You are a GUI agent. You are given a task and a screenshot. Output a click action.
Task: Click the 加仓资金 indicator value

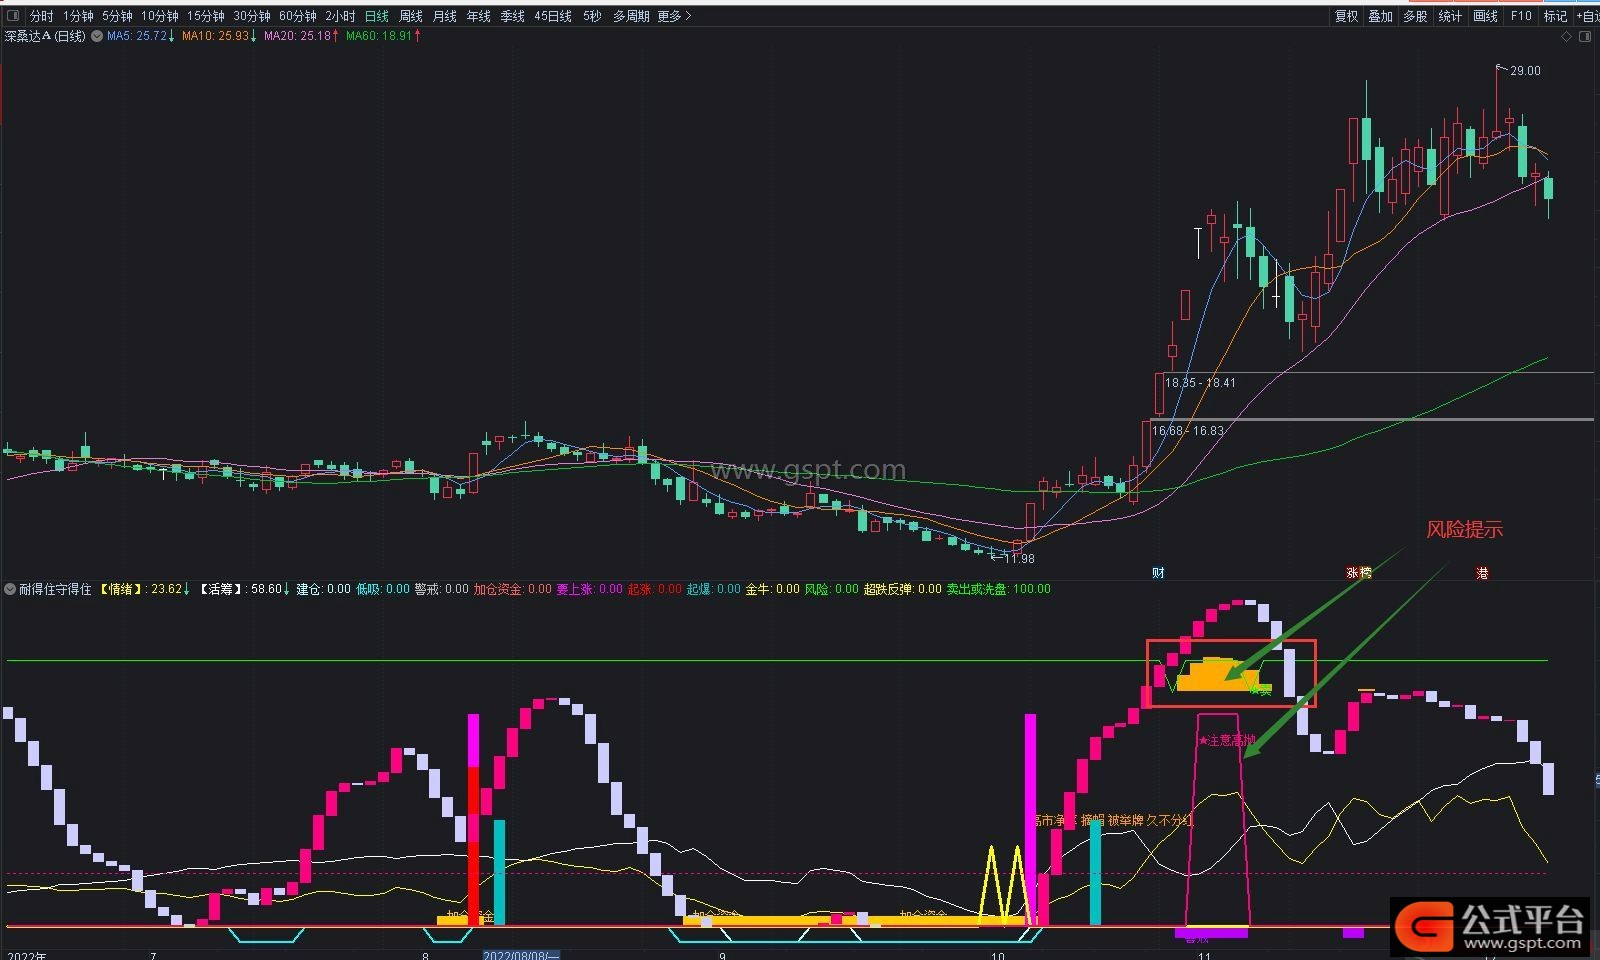[512, 589]
